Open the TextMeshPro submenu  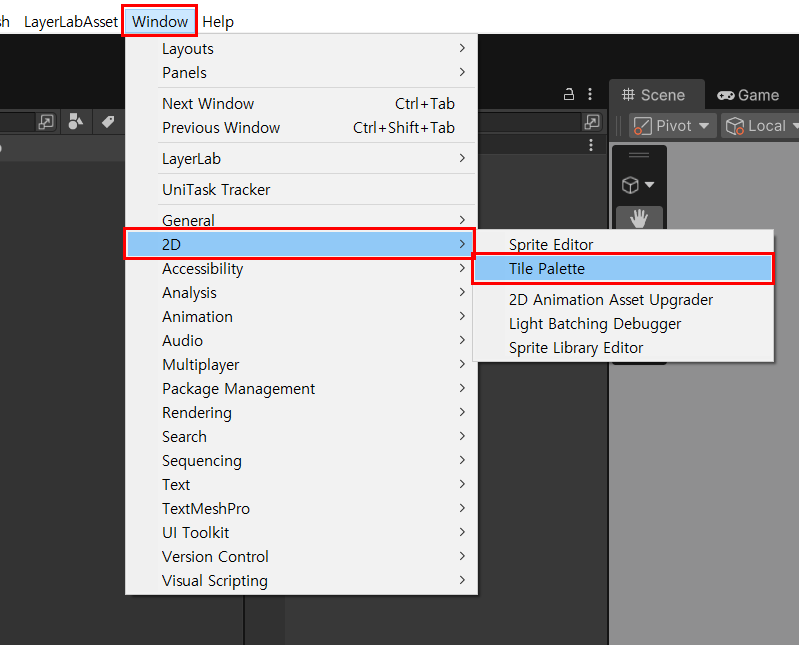[x=301, y=508]
